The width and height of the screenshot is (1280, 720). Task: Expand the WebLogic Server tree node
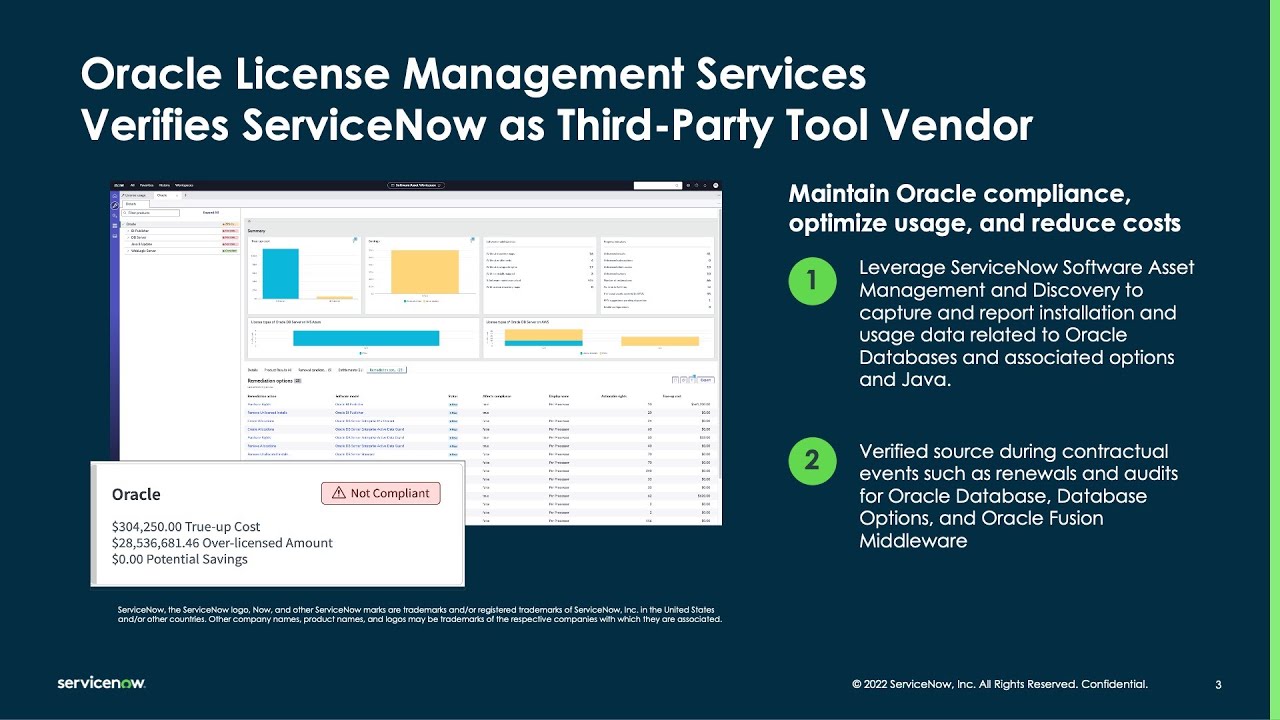coord(128,251)
